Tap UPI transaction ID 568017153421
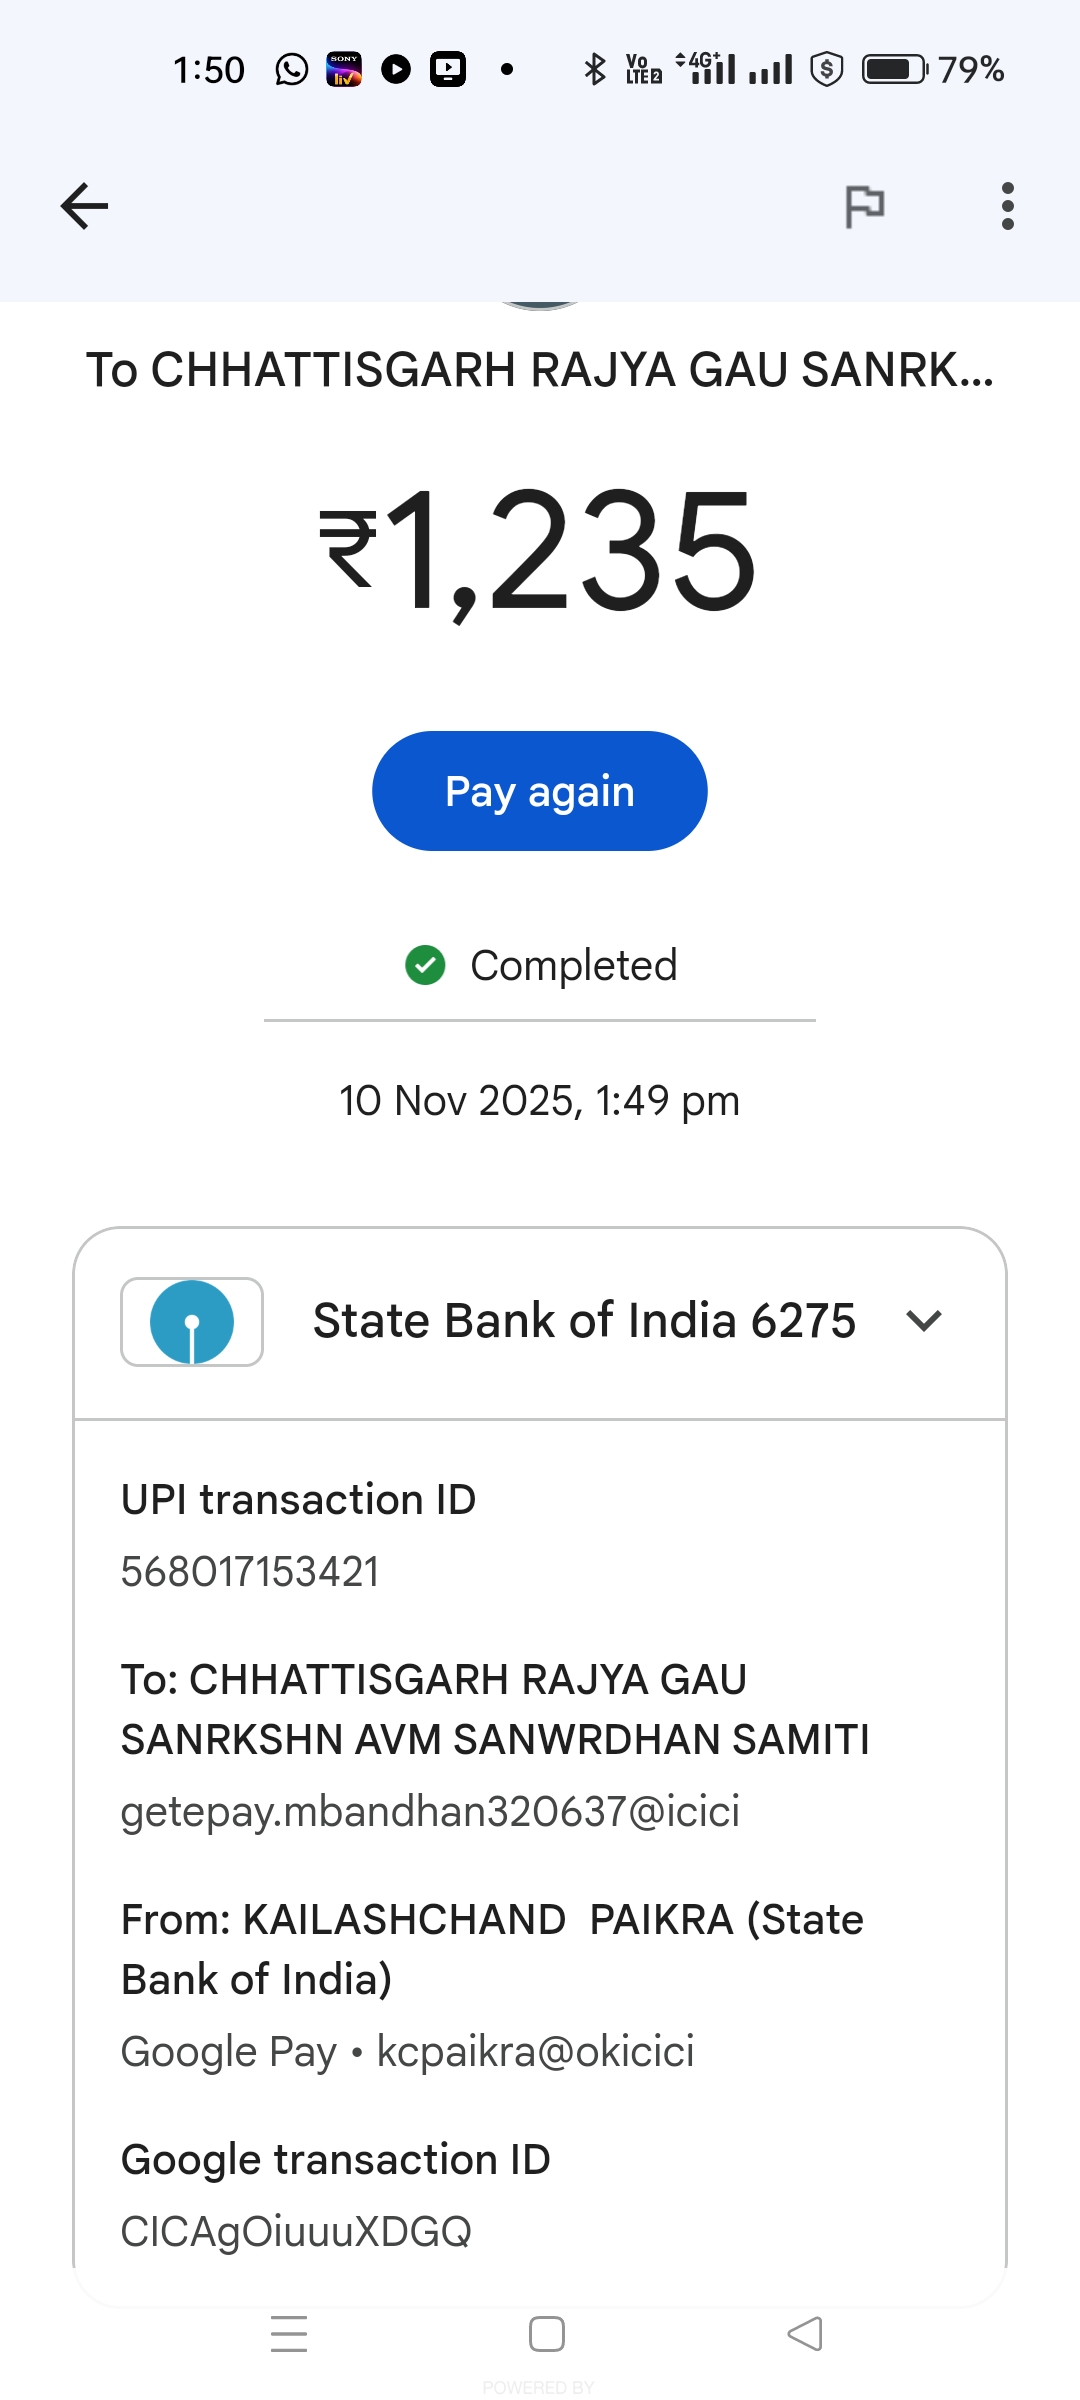 [x=250, y=1571]
